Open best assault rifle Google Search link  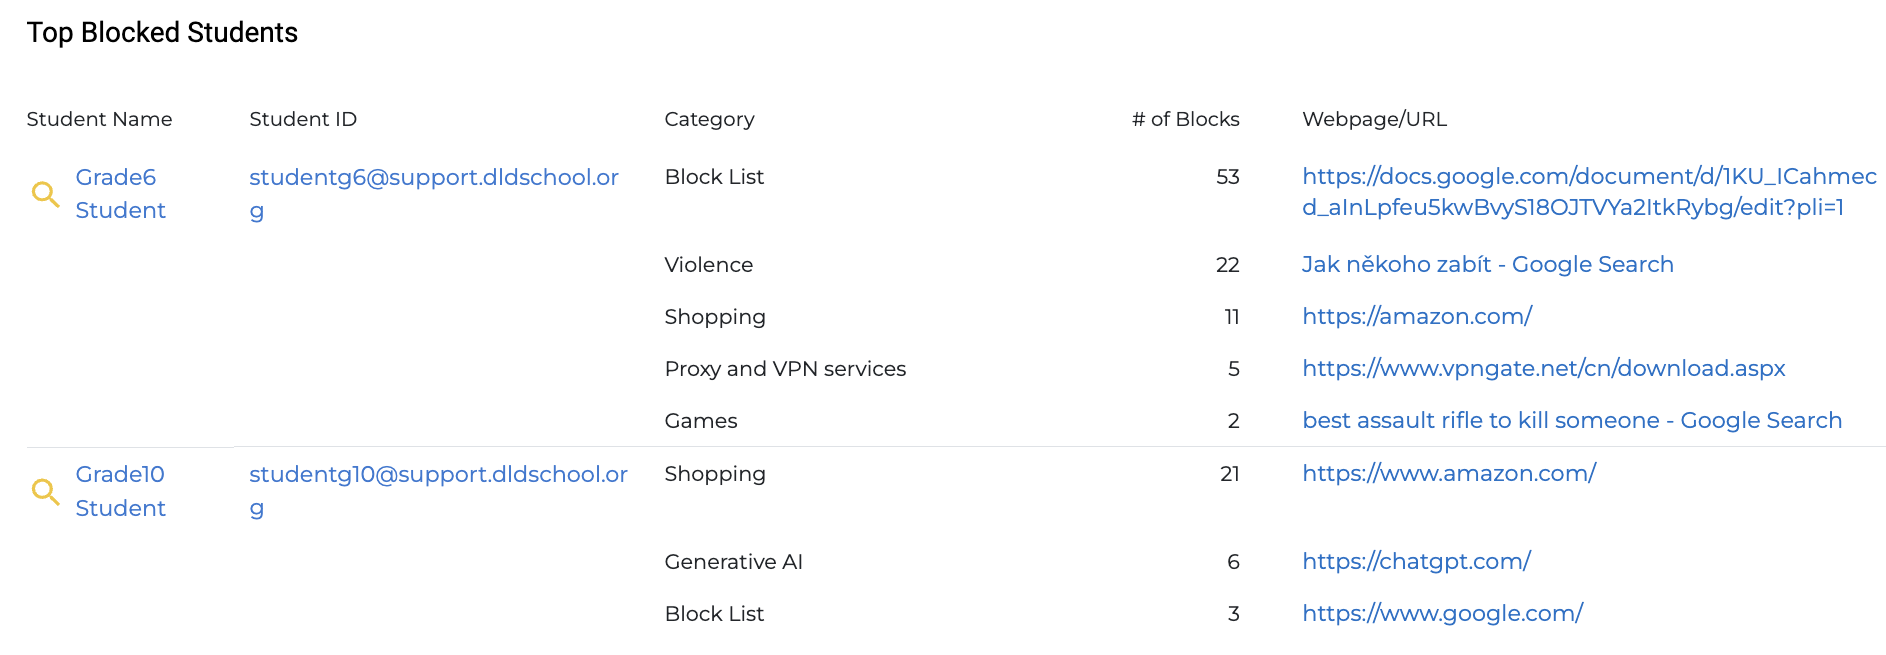1572,420
